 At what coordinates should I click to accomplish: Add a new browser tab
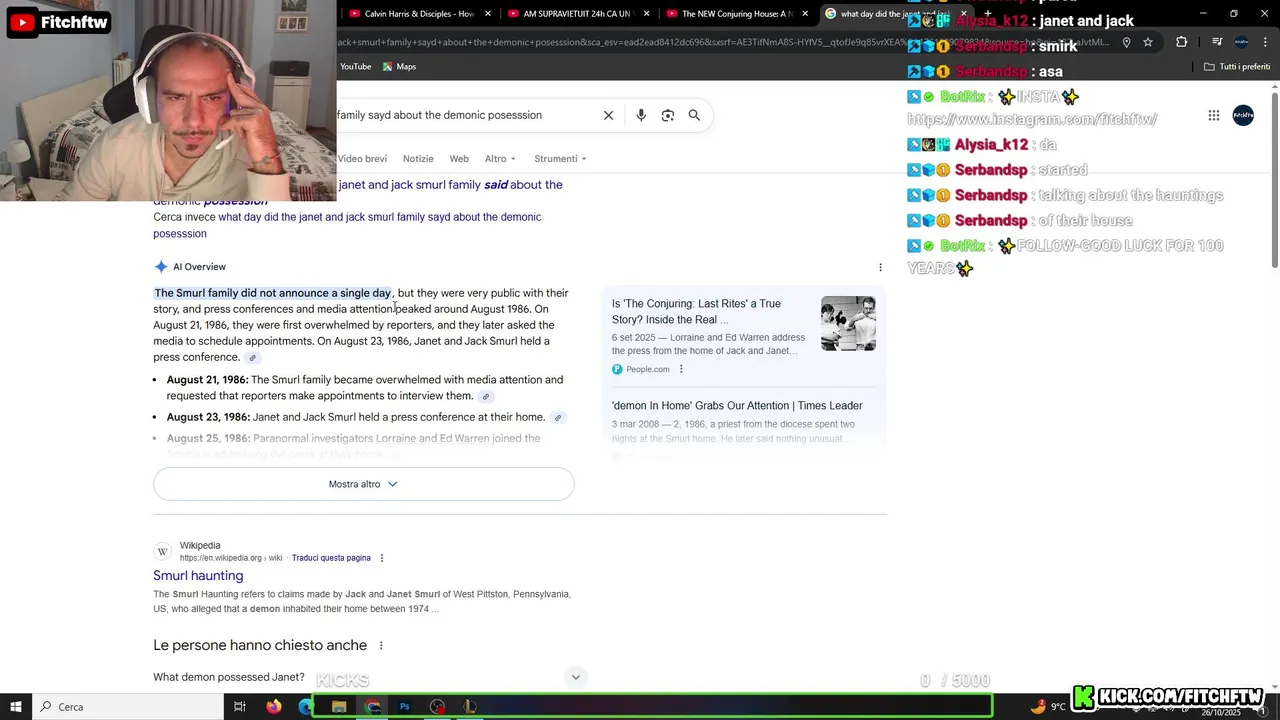tap(987, 14)
